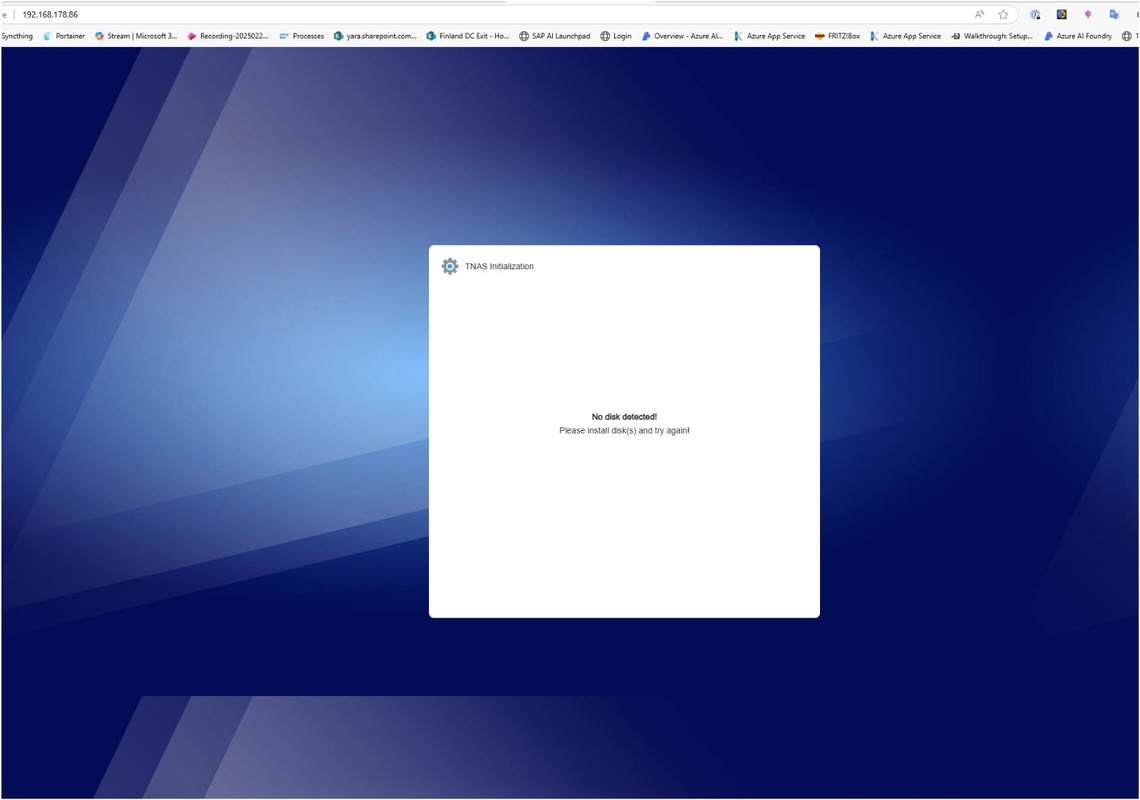
Task: Click the 'TNAS Initialization' dialog title
Action: pyautogui.click(x=499, y=266)
